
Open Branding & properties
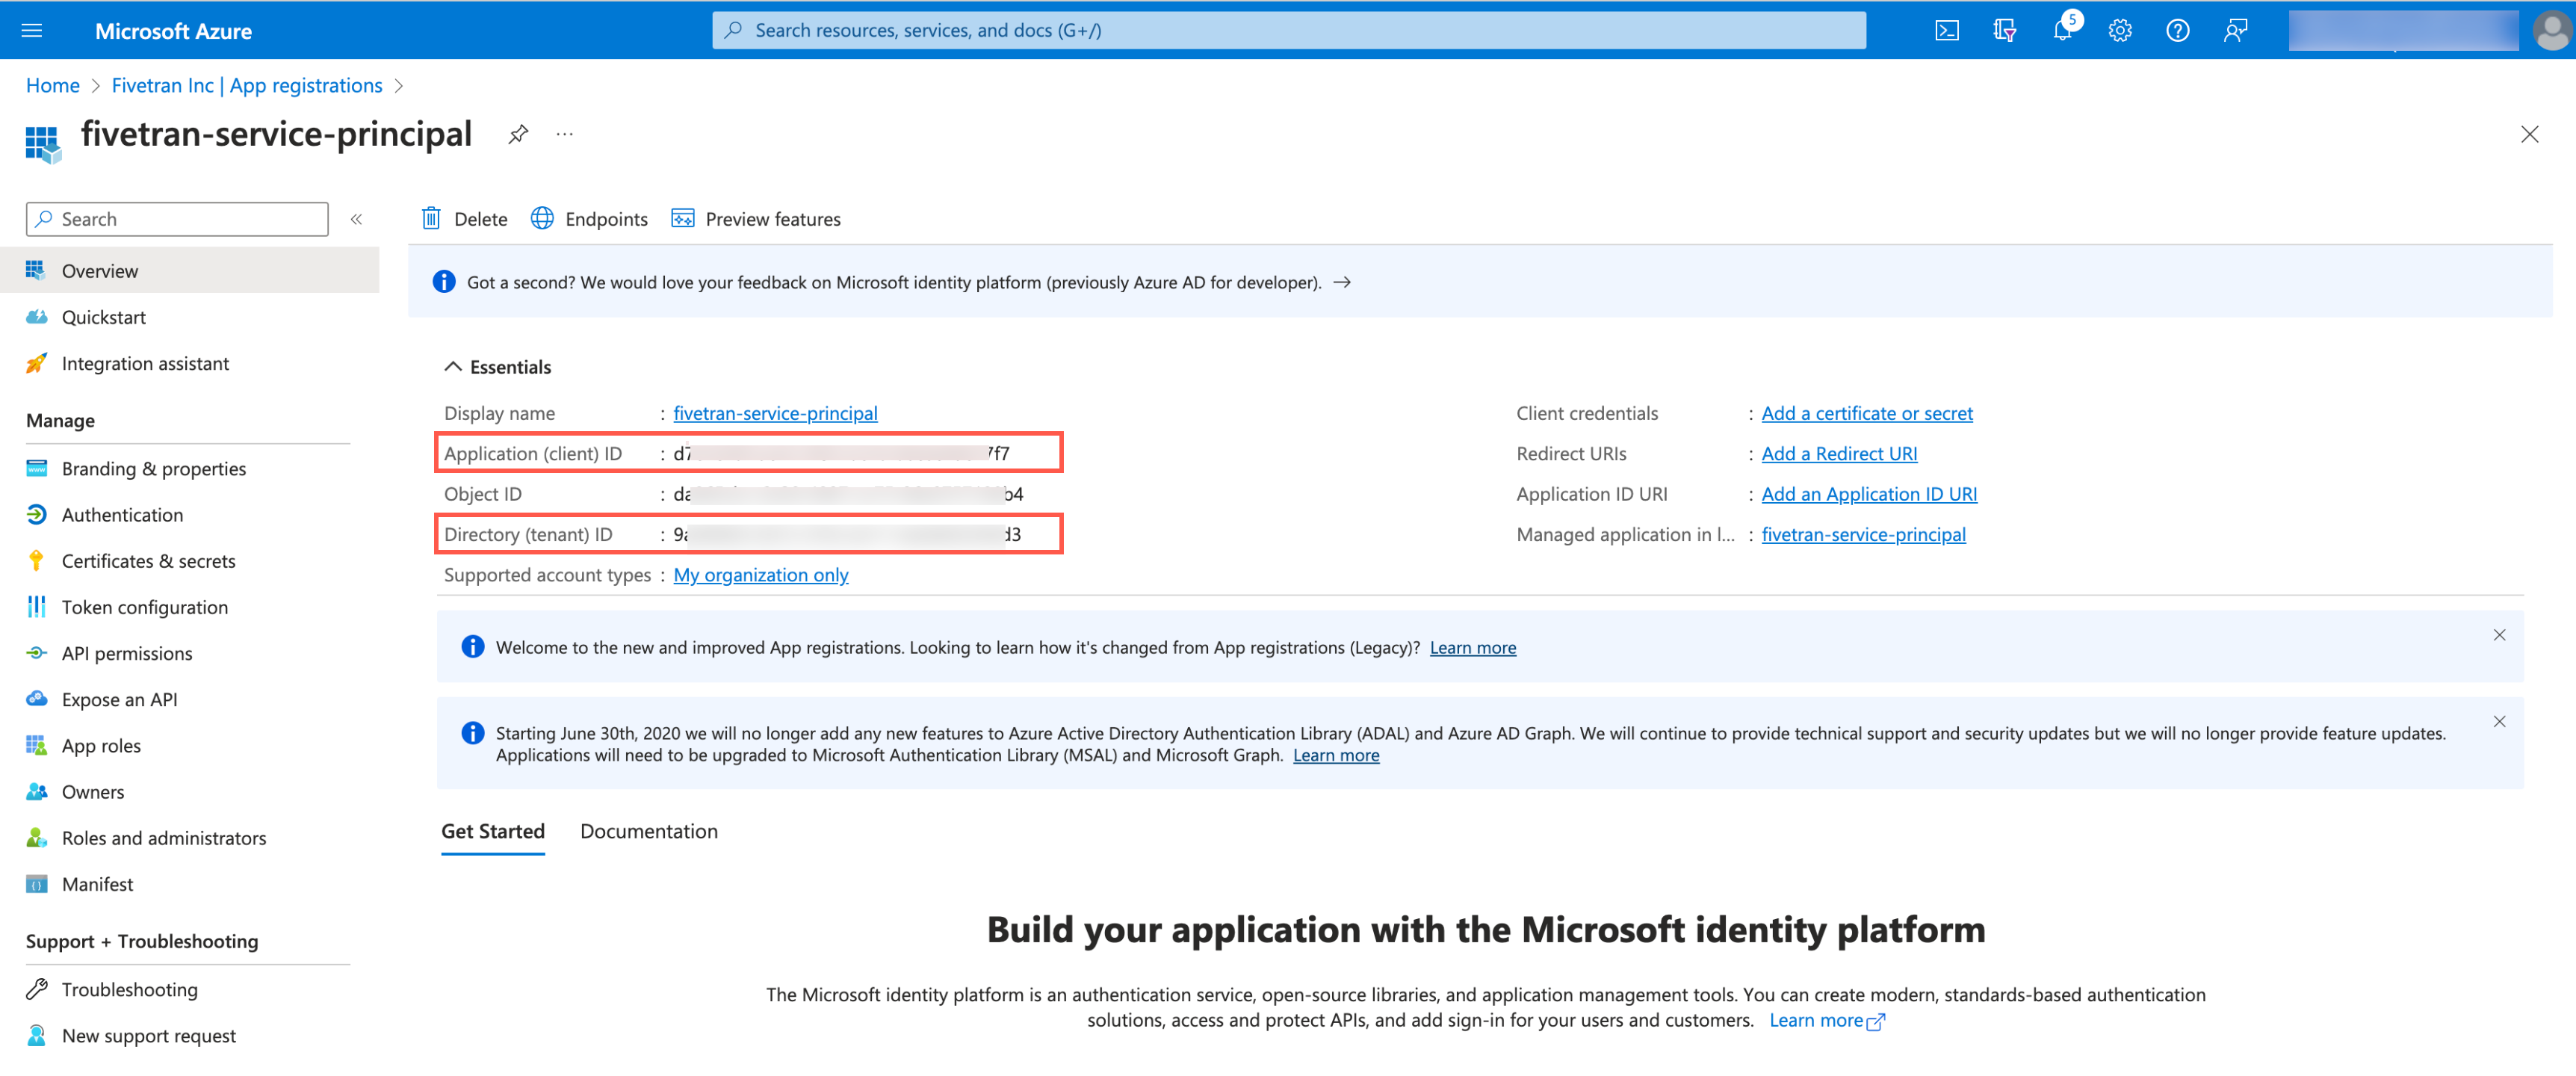pos(190,469)
